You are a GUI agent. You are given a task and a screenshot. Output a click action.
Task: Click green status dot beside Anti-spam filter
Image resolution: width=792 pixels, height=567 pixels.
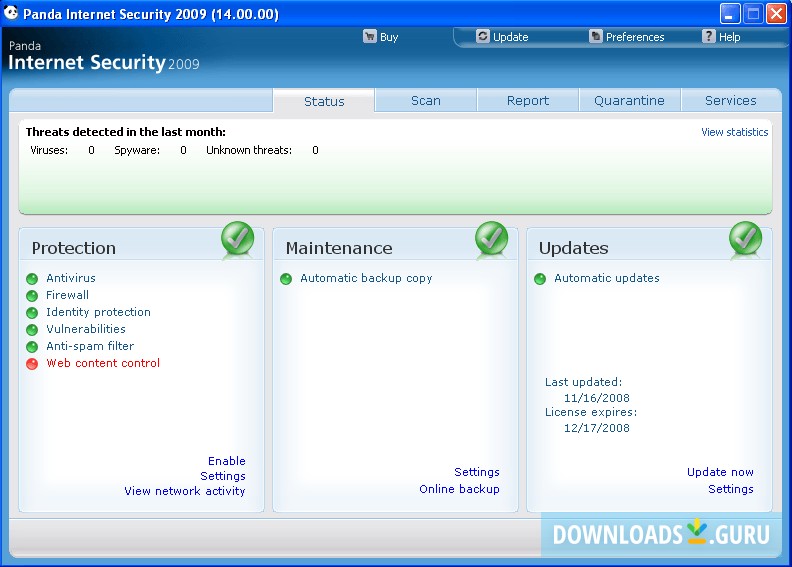(x=32, y=347)
